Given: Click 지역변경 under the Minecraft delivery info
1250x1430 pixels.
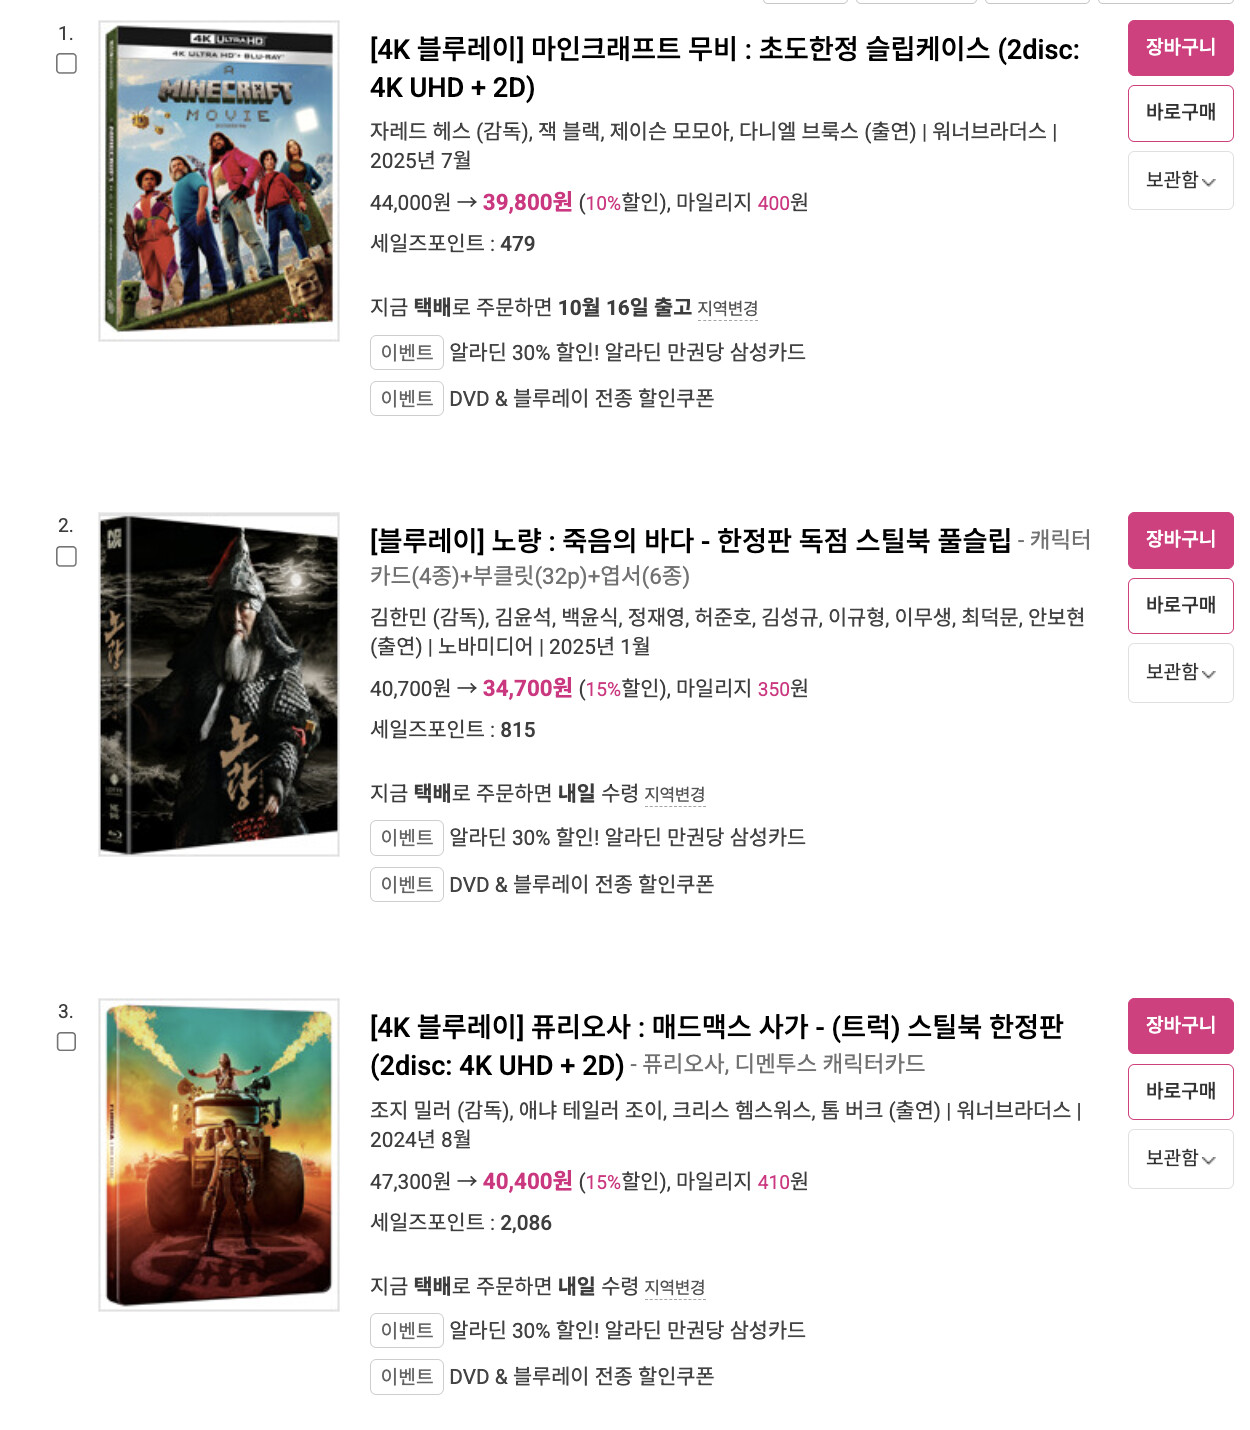Looking at the screenshot, I should click(x=727, y=309).
